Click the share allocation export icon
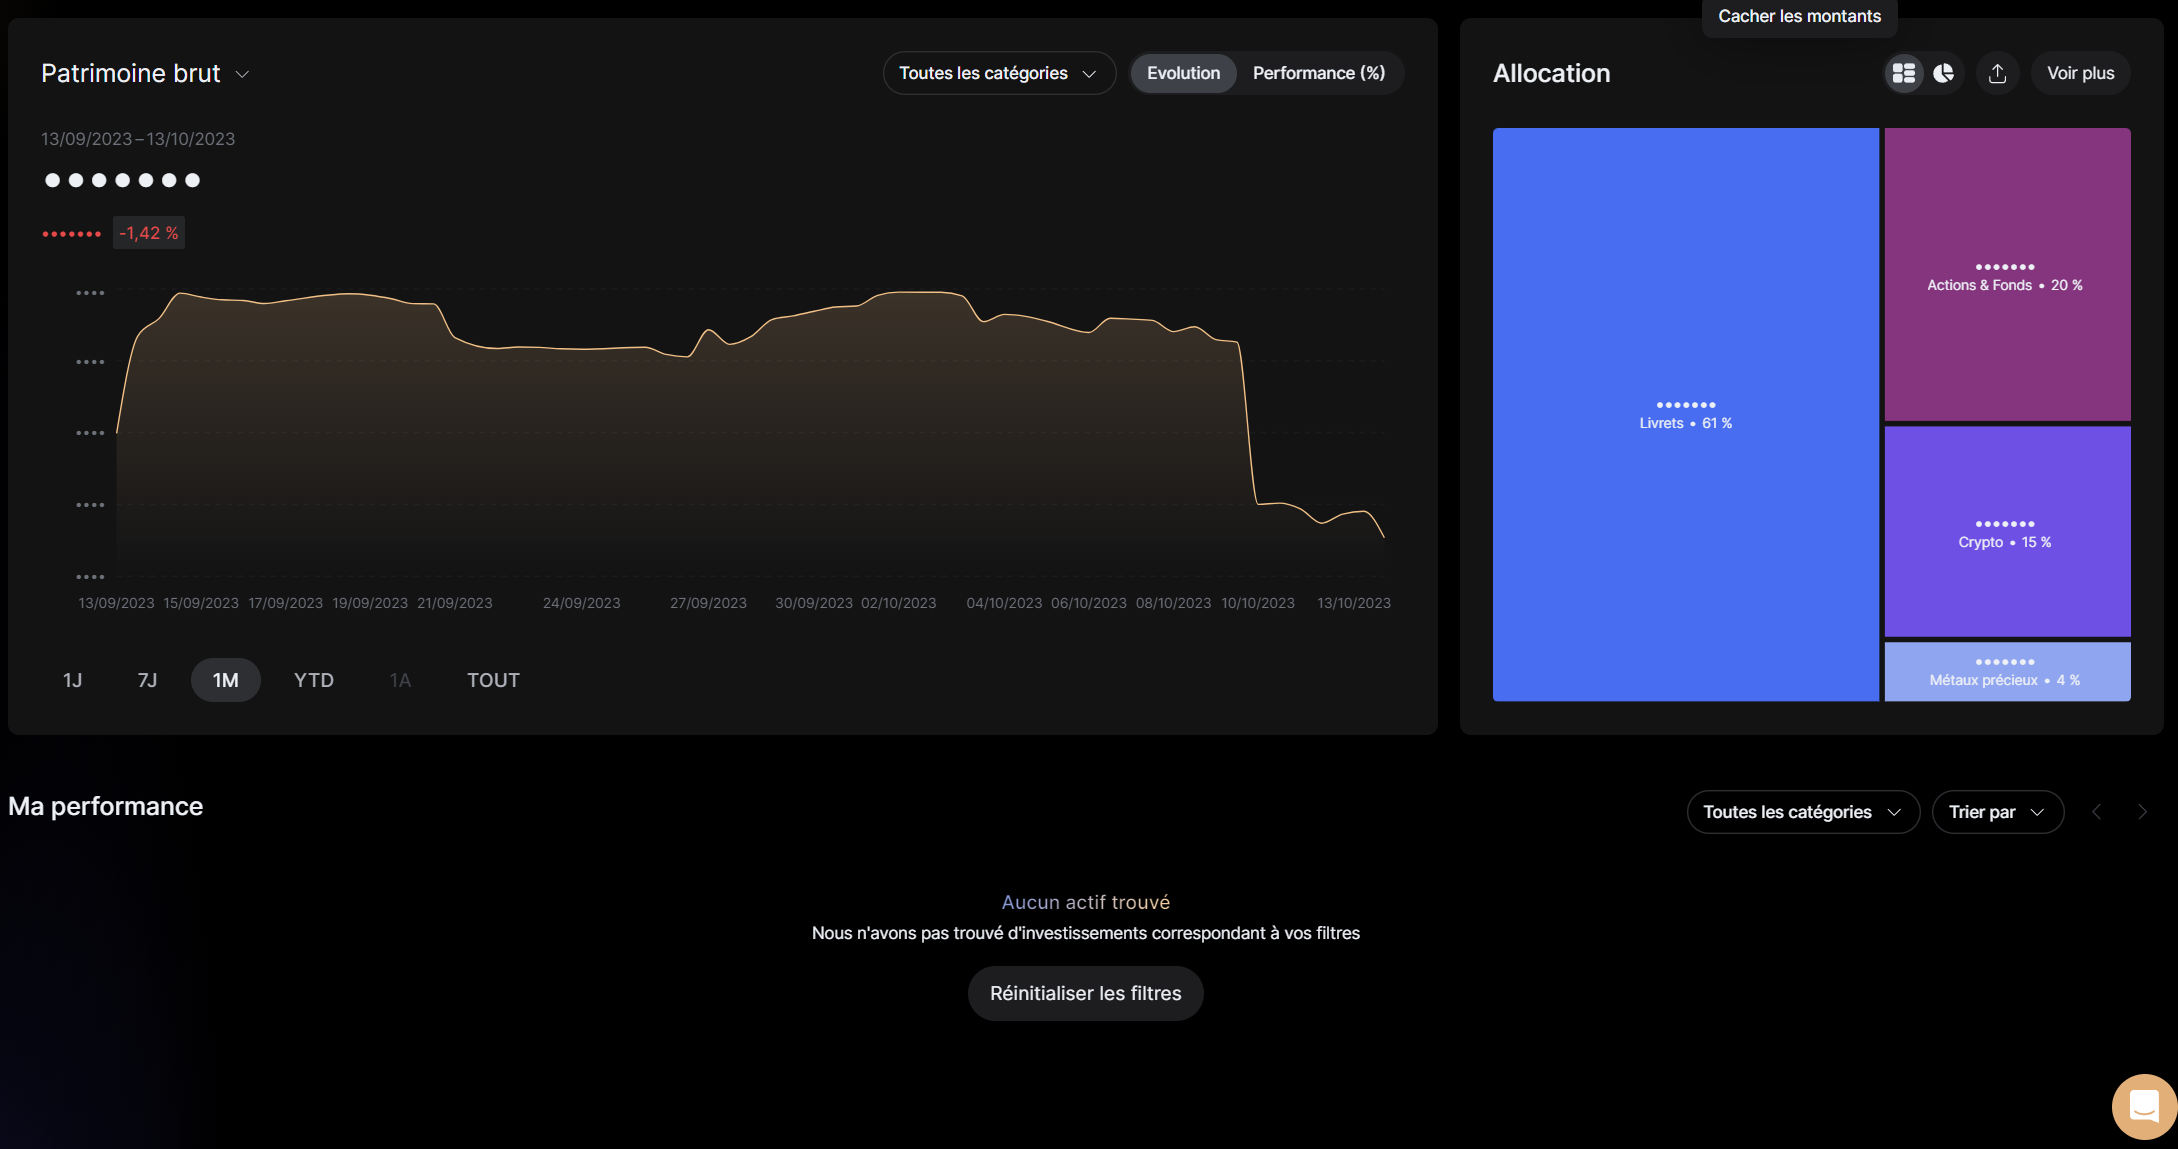 click(x=1997, y=73)
